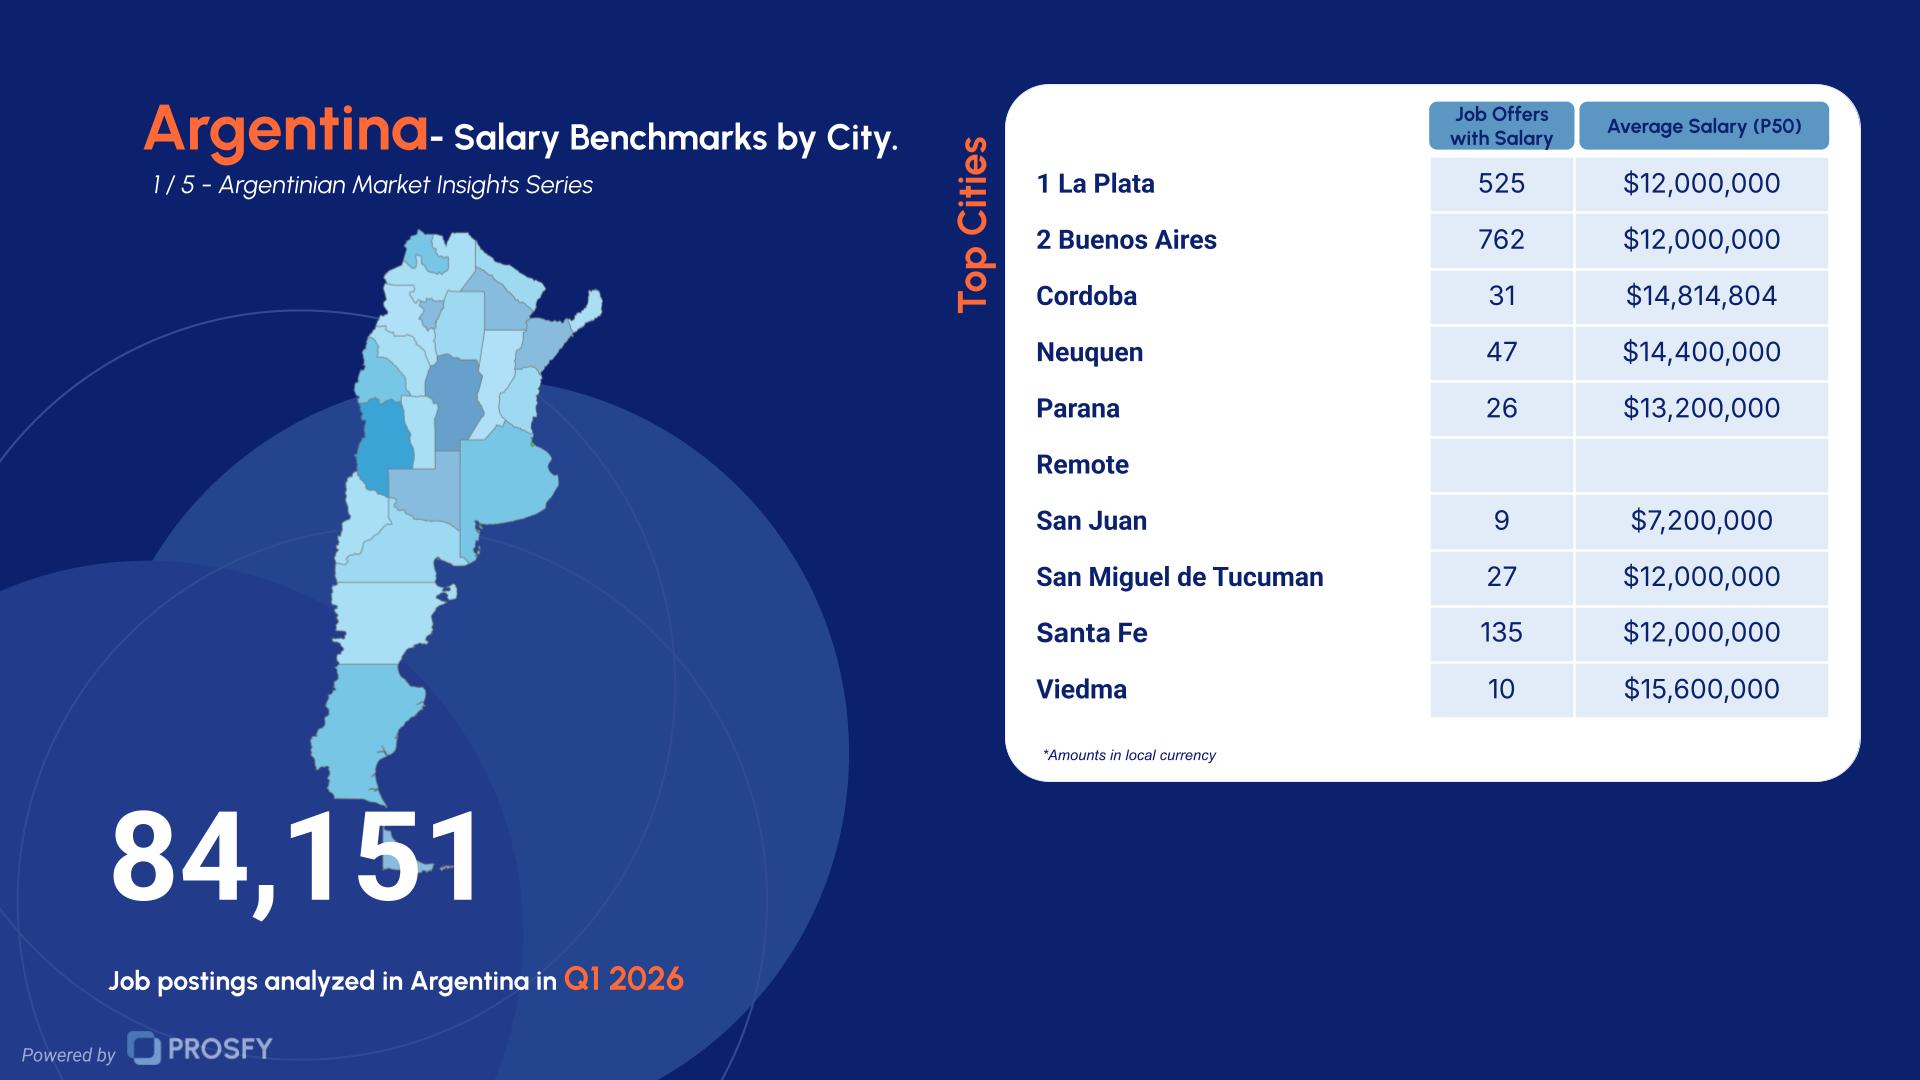
Task: Click the Argentina map graphic
Action: click(x=456, y=553)
